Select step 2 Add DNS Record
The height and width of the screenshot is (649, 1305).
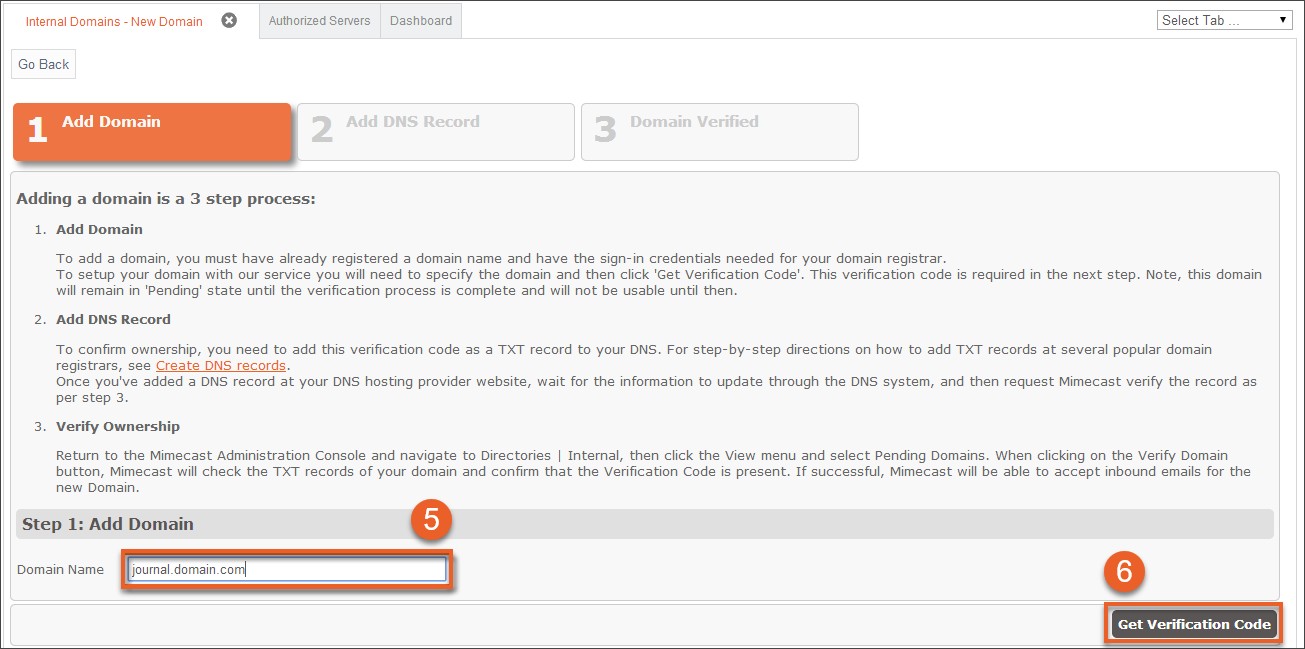[435, 131]
